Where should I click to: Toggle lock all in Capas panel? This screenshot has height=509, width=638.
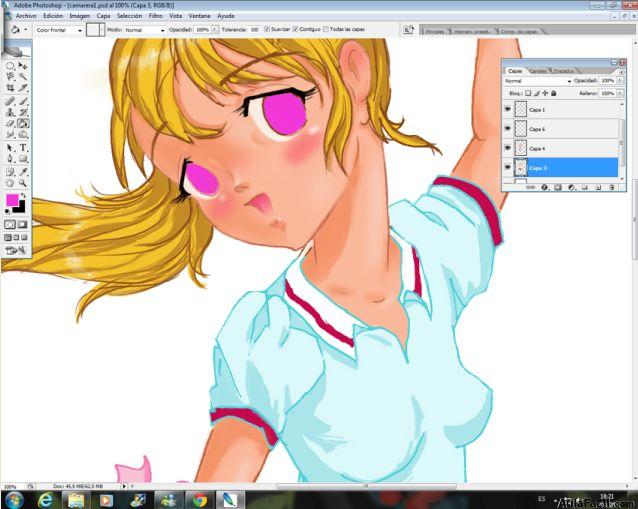click(553, 93)
